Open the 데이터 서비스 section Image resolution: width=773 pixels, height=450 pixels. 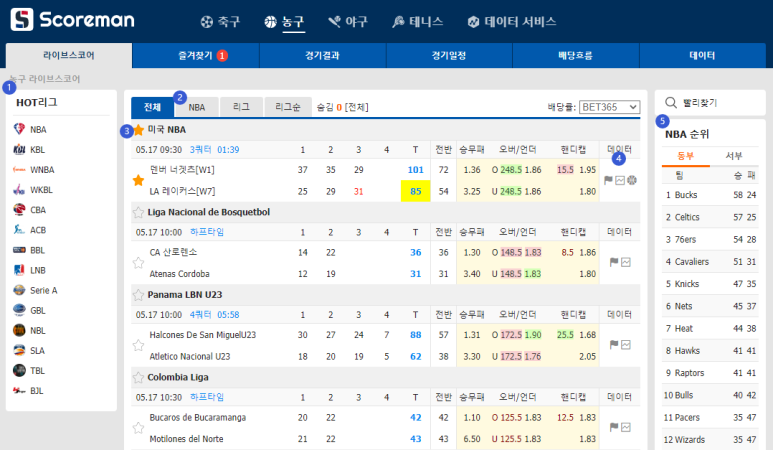tap(512, 22)
